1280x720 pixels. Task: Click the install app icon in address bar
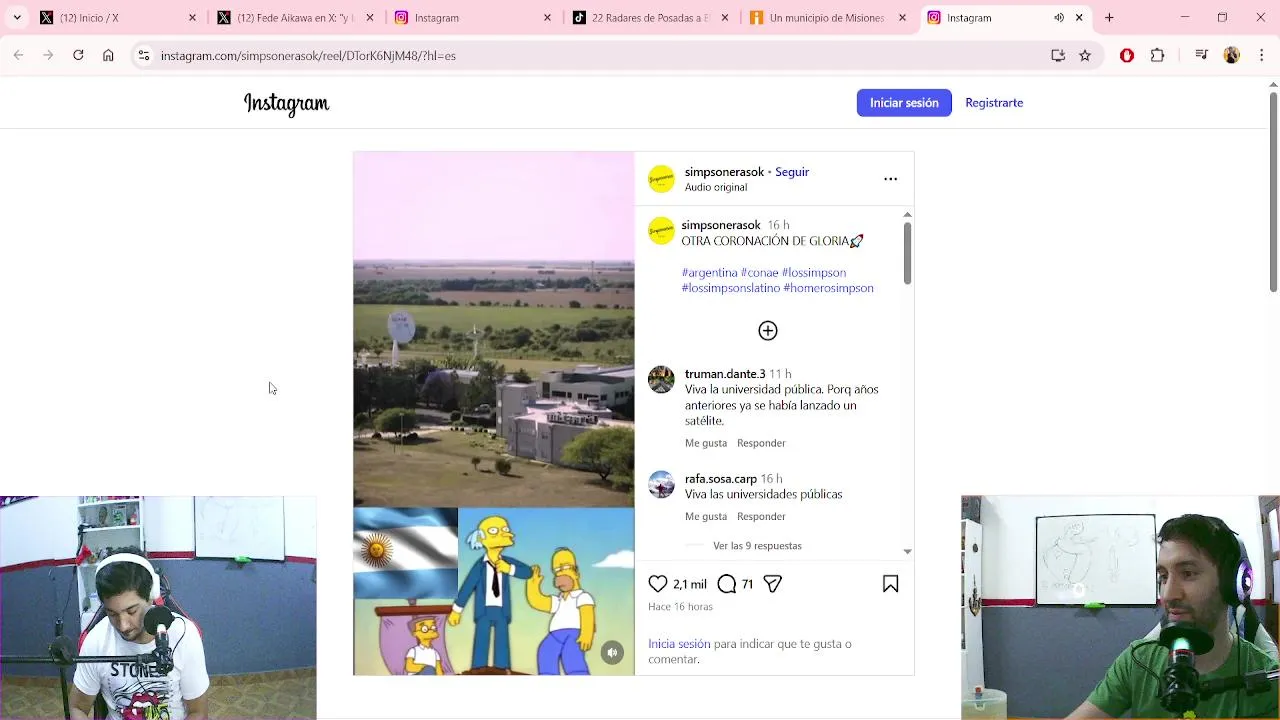[1058, 56]
